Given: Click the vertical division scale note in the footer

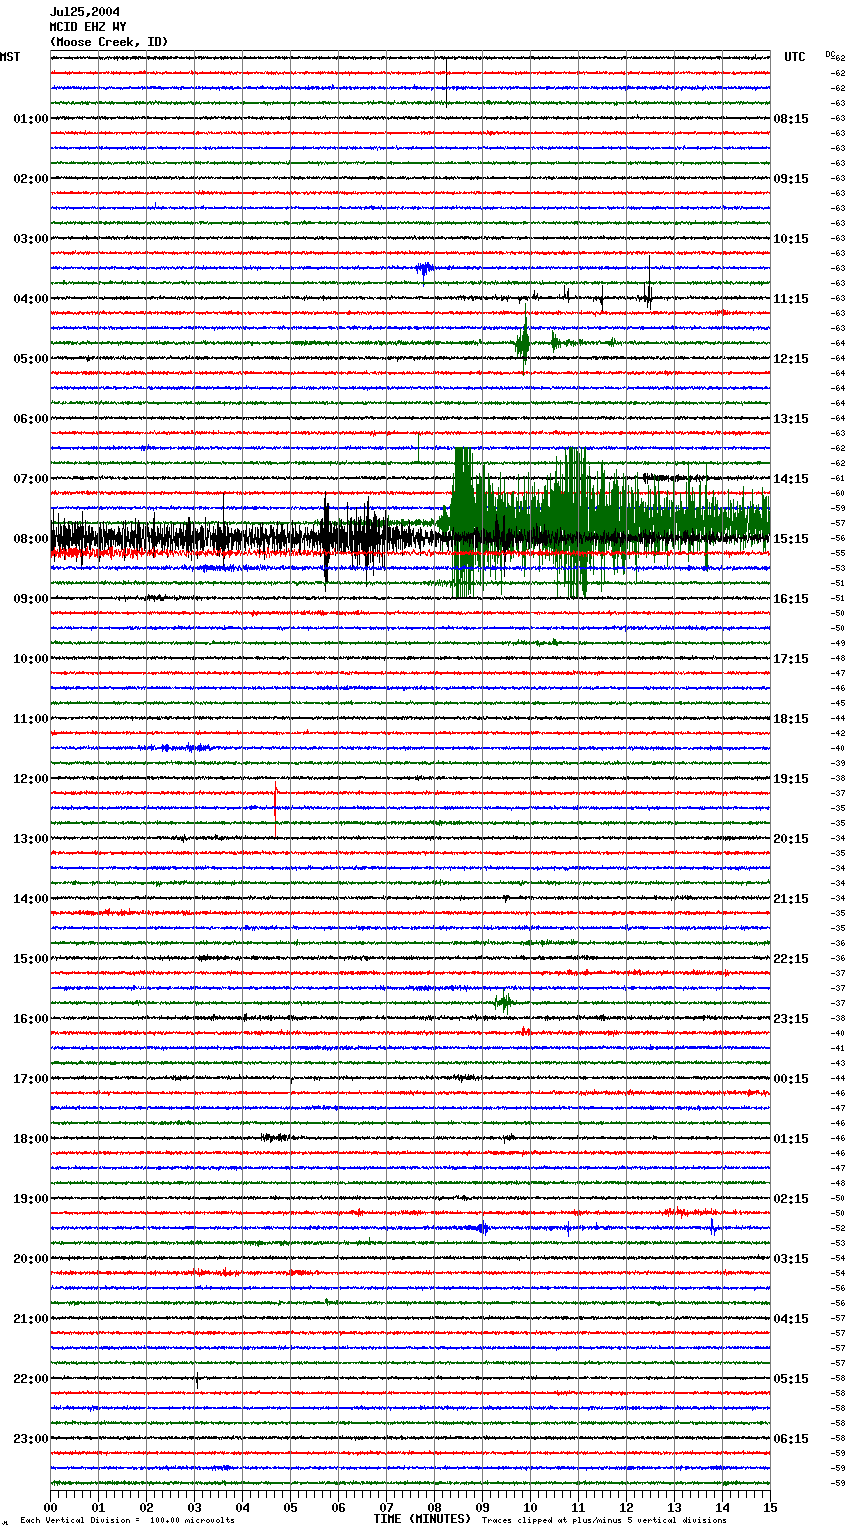Looking at the screenshot, I should pos(127,1521).
